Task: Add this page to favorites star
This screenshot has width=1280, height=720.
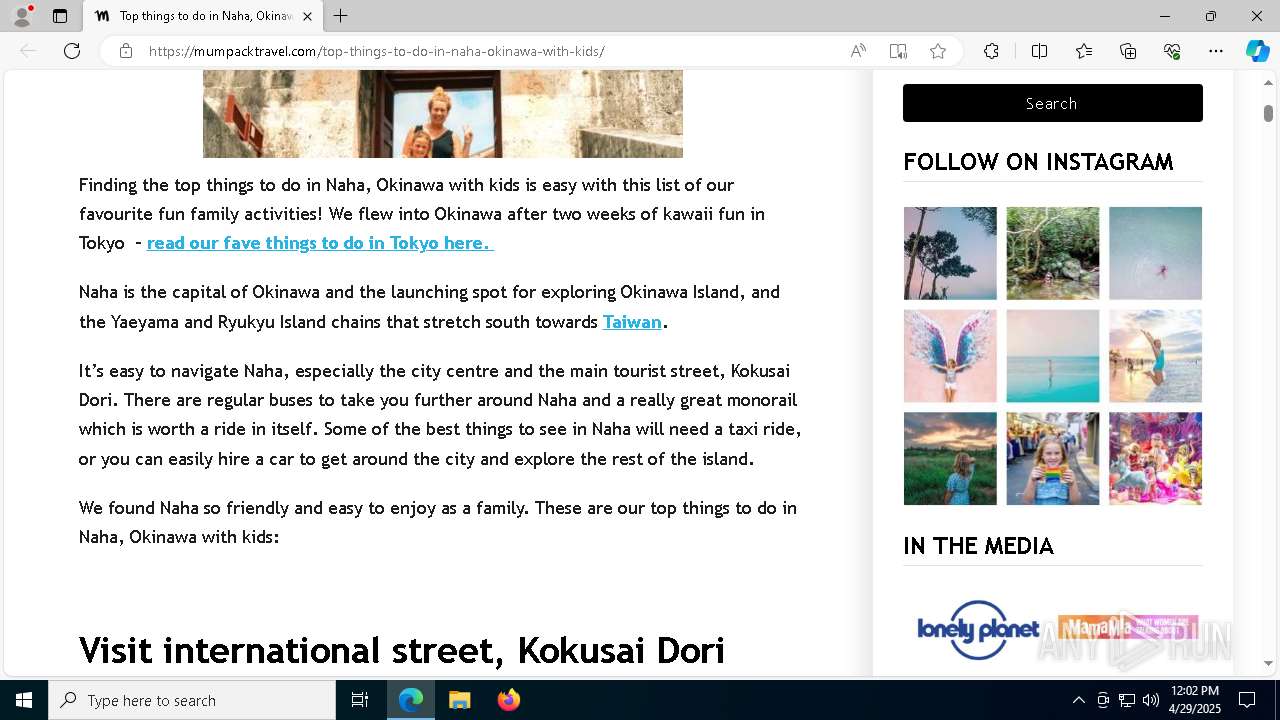Action: [938, 51]
